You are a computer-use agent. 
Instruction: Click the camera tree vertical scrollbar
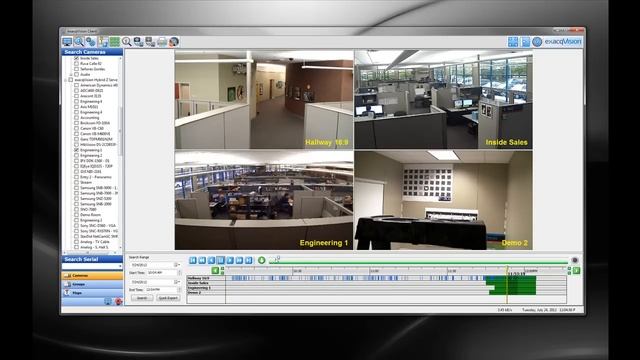[x=120, y=131]
